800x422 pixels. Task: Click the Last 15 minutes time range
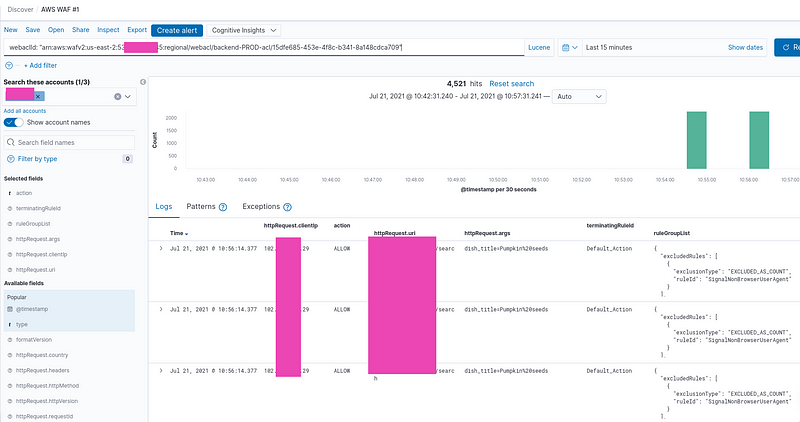click(609, 47)
